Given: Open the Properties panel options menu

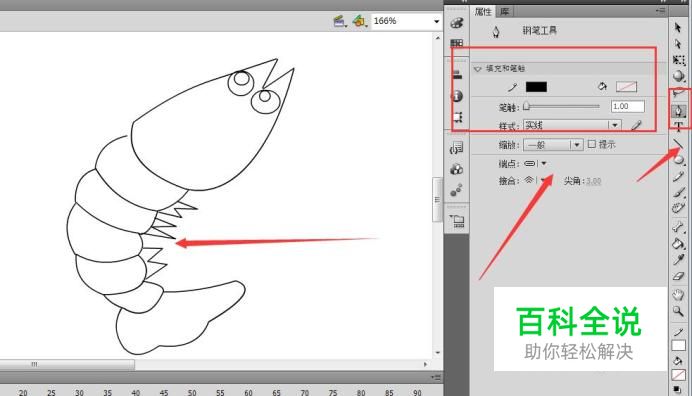Looking at the screenshot, I should tap(661, 10).
